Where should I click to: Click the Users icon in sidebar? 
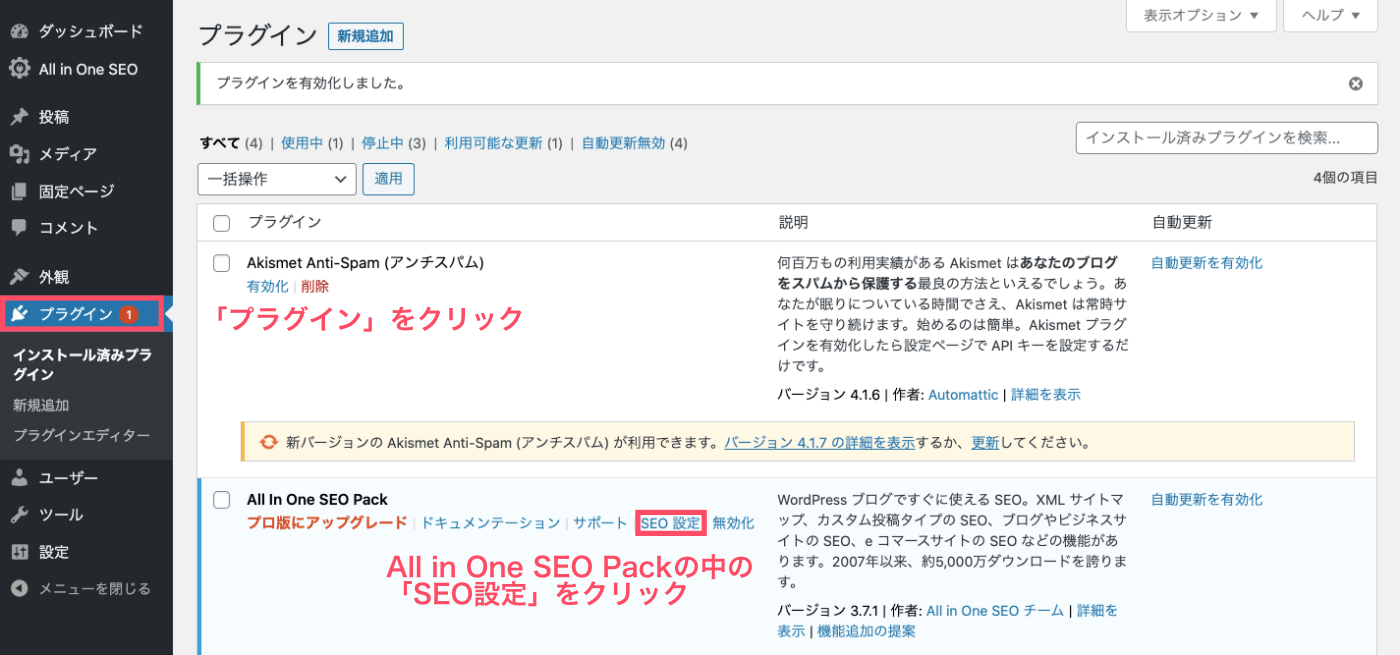19,478
